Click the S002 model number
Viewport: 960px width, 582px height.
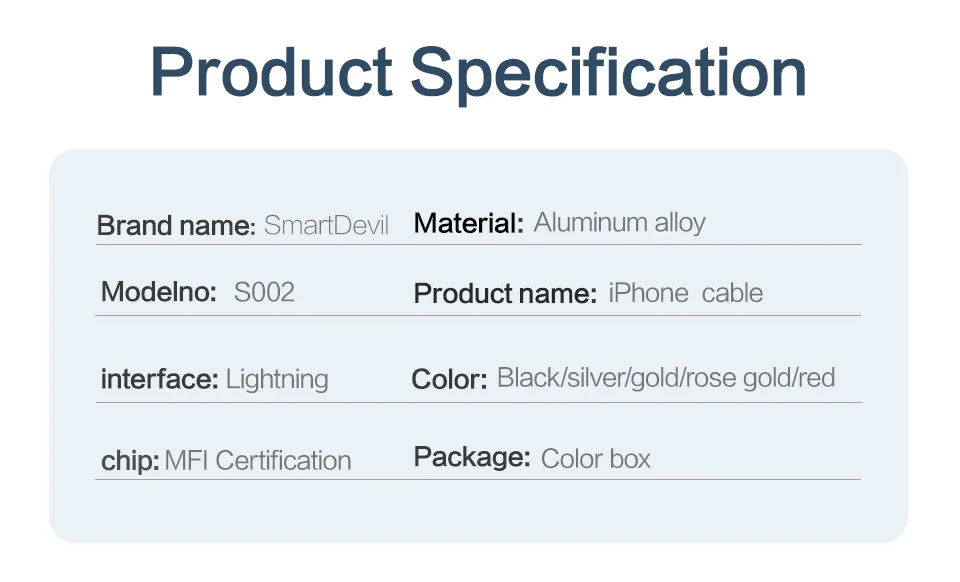(x=264, y=292)
